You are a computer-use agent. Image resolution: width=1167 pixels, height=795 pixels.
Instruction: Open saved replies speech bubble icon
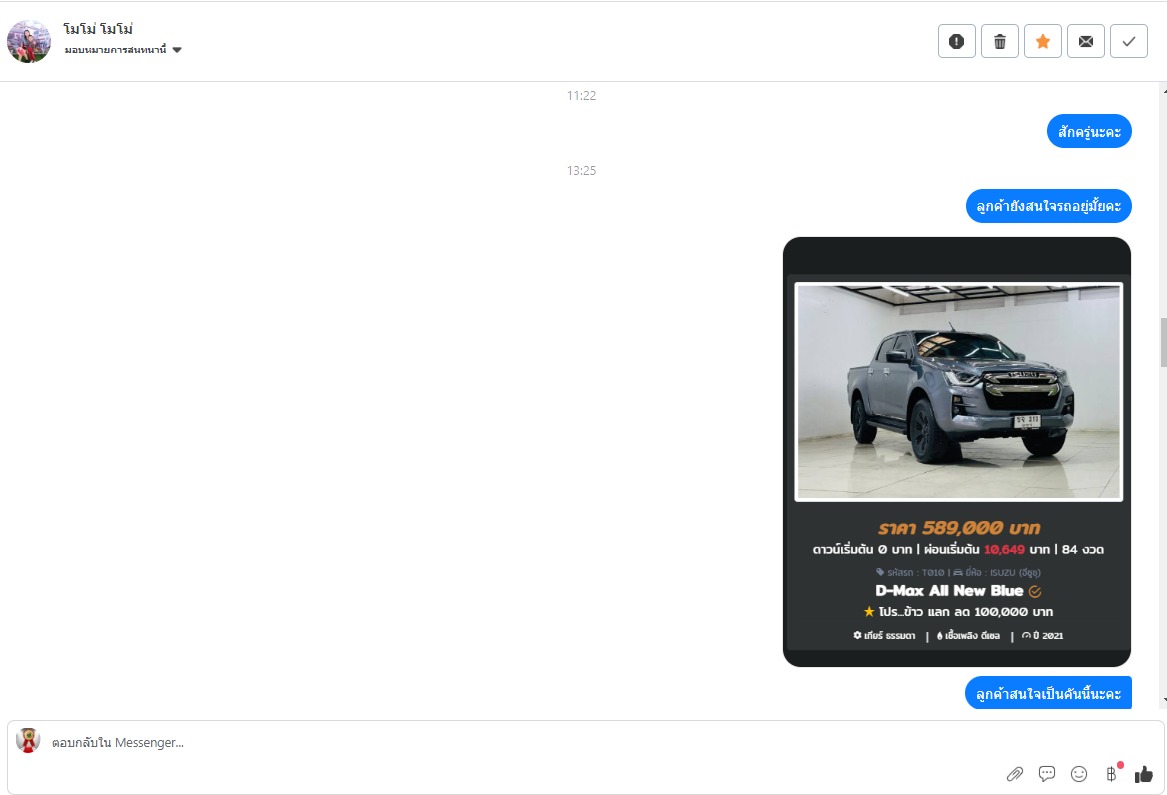coord(1046,774)
